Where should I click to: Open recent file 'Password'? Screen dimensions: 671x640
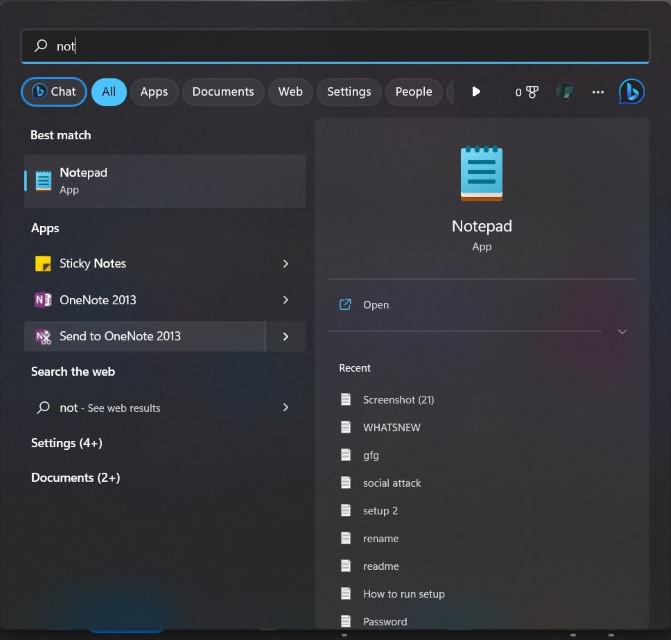pyautogui.click(x=385, y=622)
